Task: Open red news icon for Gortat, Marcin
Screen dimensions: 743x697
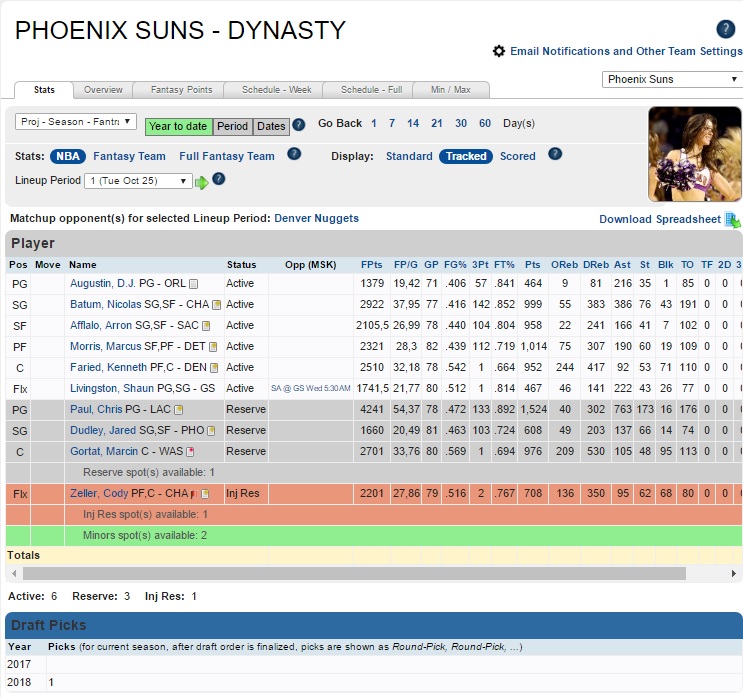Action: 190,452
